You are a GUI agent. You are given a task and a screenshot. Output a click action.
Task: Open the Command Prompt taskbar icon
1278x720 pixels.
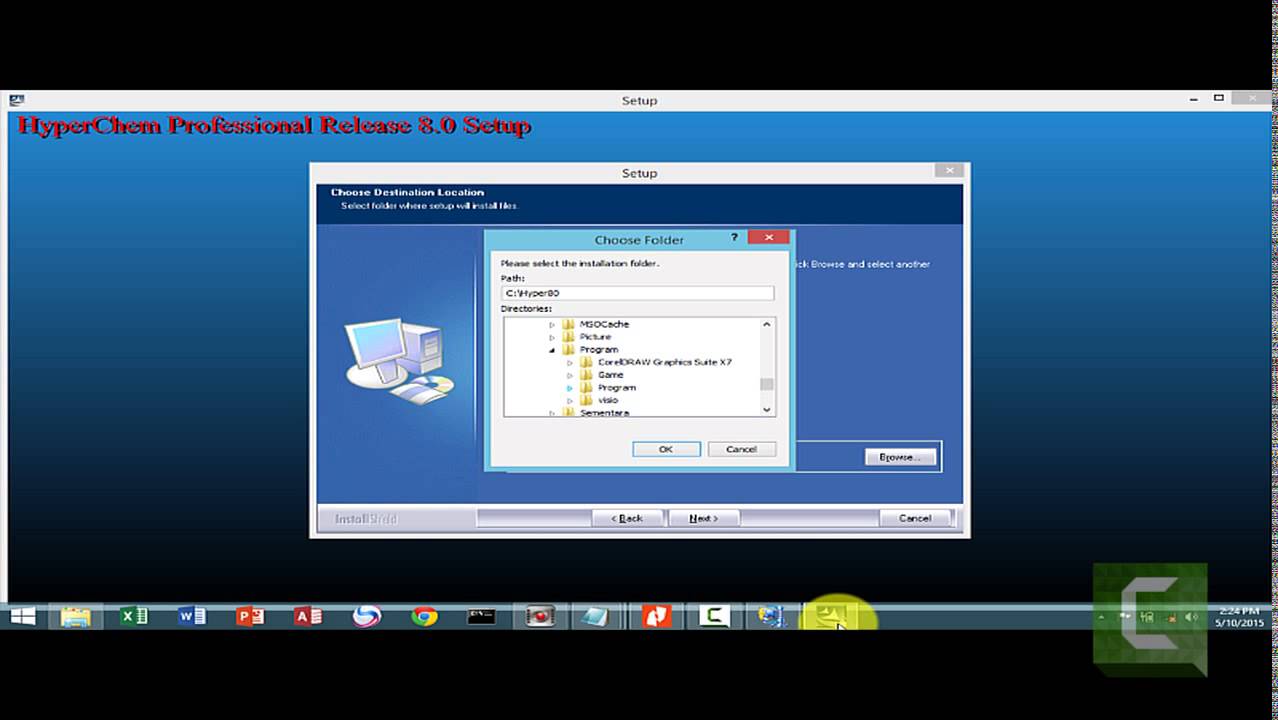pyautogui.click(x=481, y=616)
